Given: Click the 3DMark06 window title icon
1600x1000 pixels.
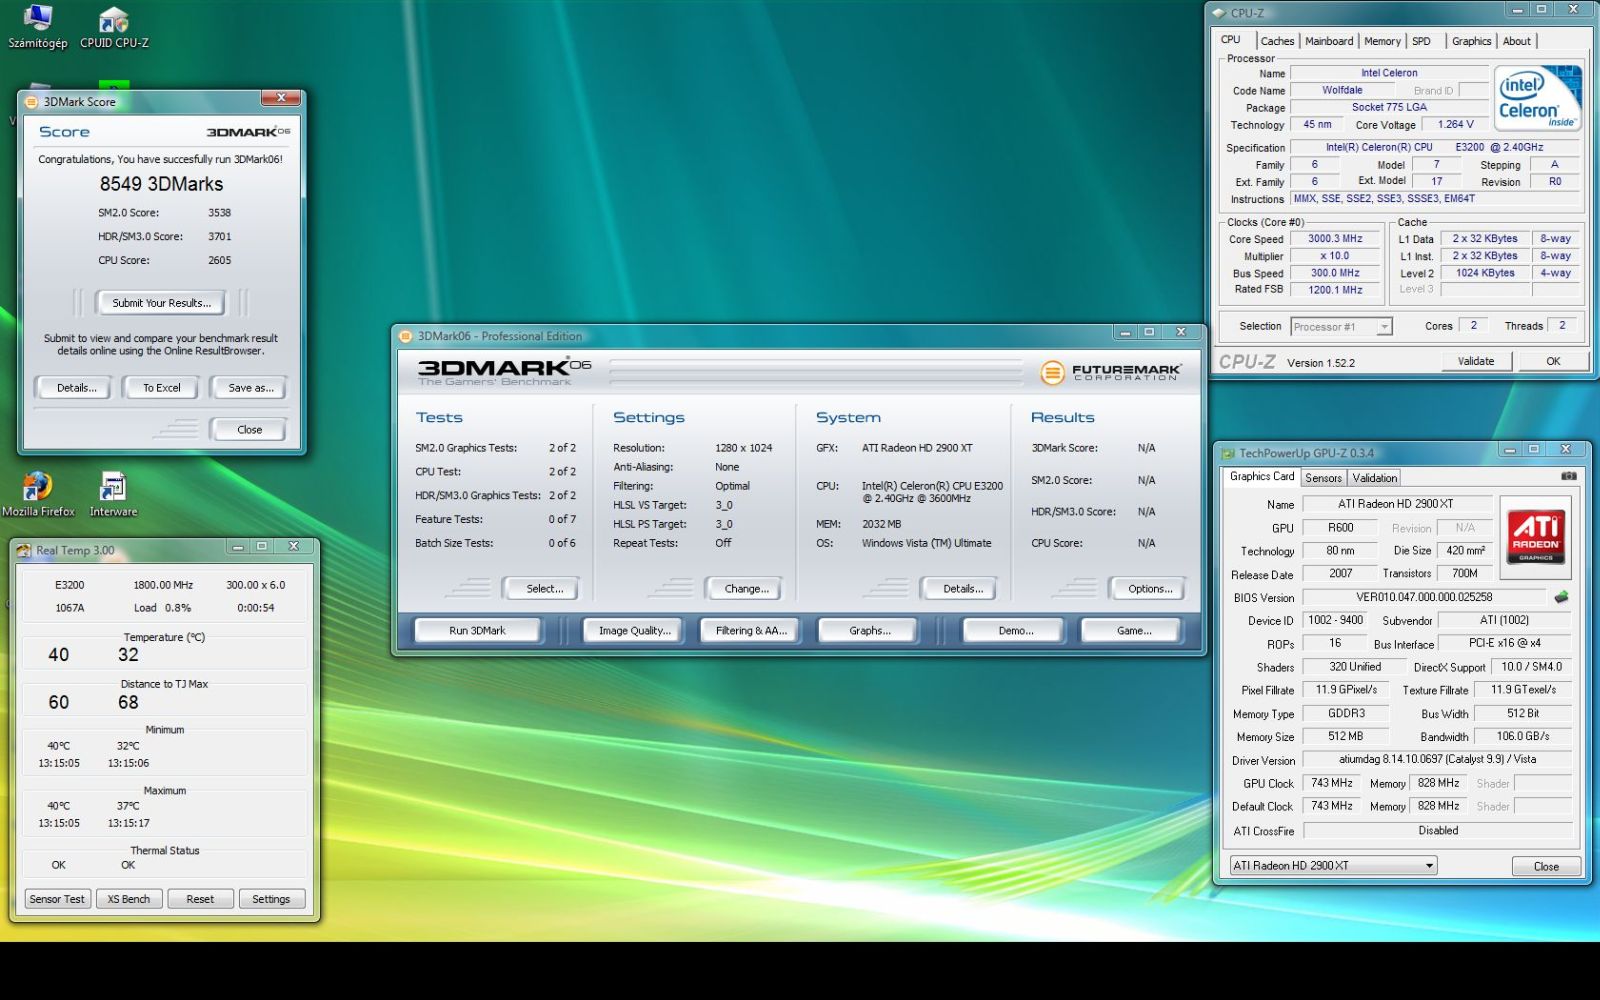Looking at the screenshot, I should pyautogui.click(x=406, y=336).
